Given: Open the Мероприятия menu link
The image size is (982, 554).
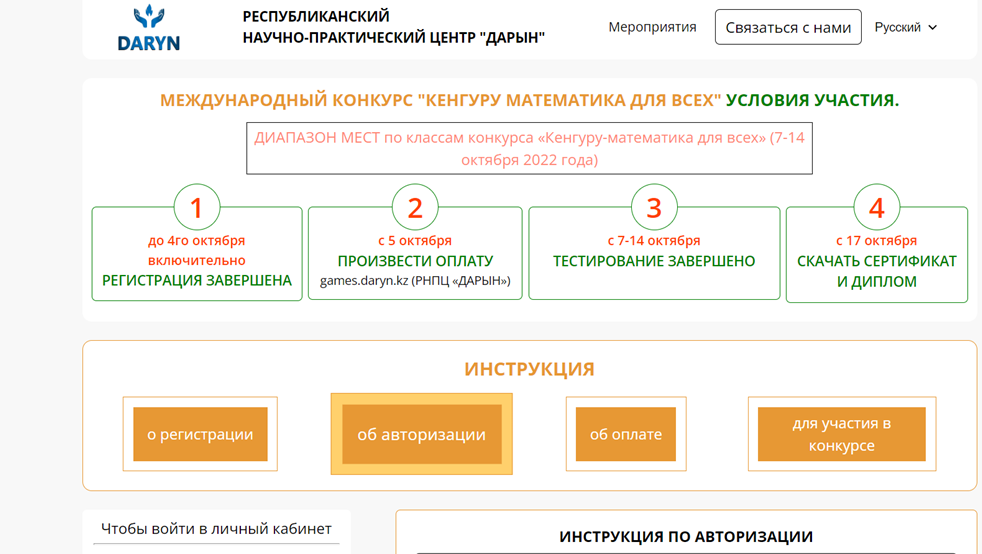Looking at the screenshot, I should coord(652,27).
